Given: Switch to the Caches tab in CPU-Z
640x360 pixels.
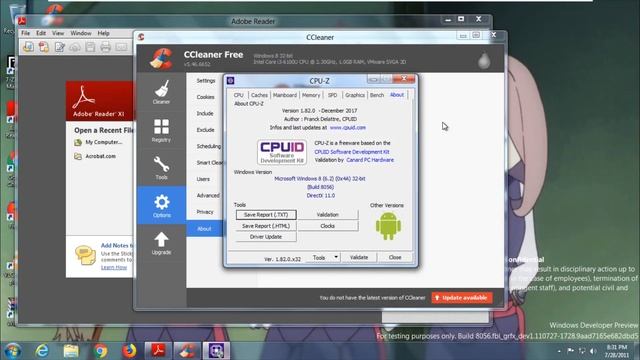Looking at the screenshot, I should click(259, 95).
